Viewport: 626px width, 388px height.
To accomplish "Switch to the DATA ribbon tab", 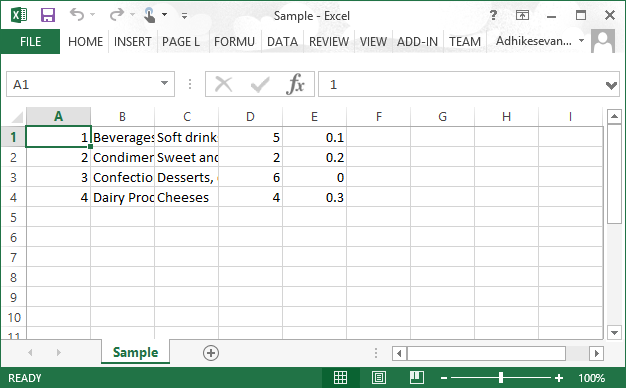I will (x=282, y=42).
